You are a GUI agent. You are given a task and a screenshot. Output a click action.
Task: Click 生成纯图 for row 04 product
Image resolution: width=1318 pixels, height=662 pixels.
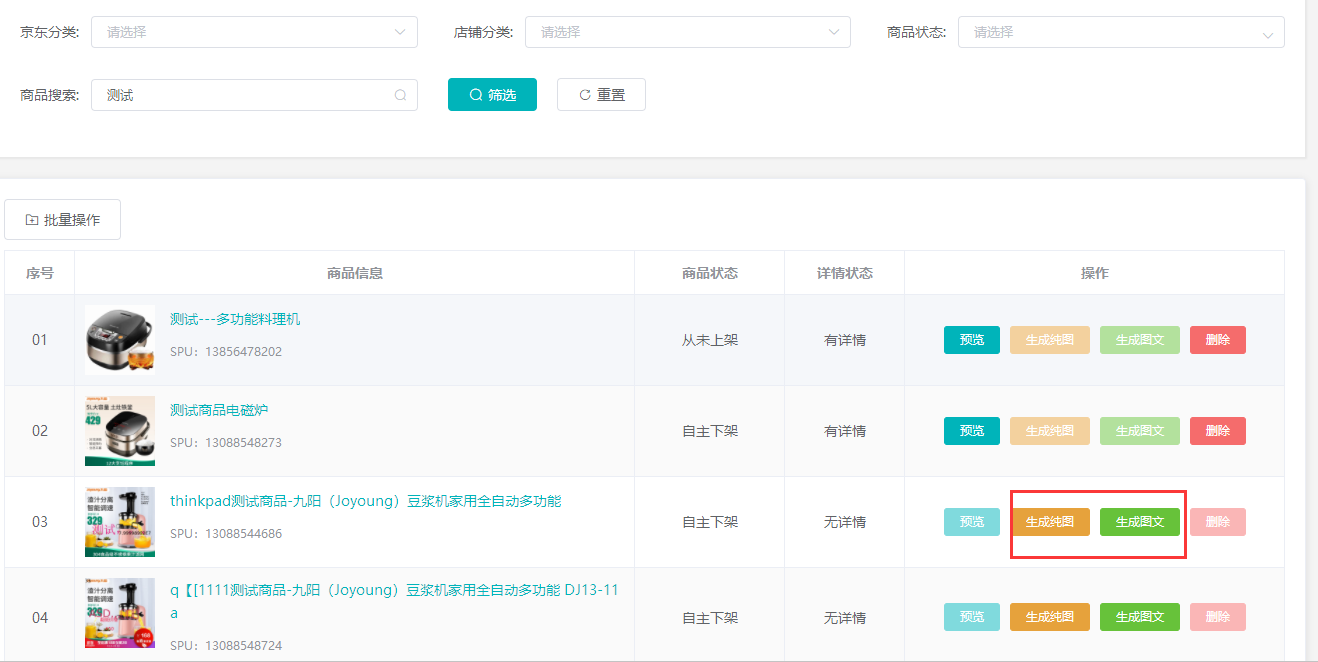tap(1049, 617)
